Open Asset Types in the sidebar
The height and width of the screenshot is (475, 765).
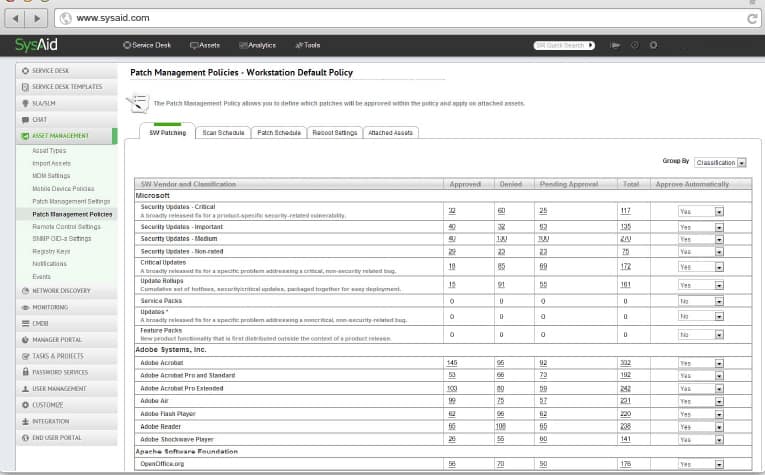click(x=49, y=151)
